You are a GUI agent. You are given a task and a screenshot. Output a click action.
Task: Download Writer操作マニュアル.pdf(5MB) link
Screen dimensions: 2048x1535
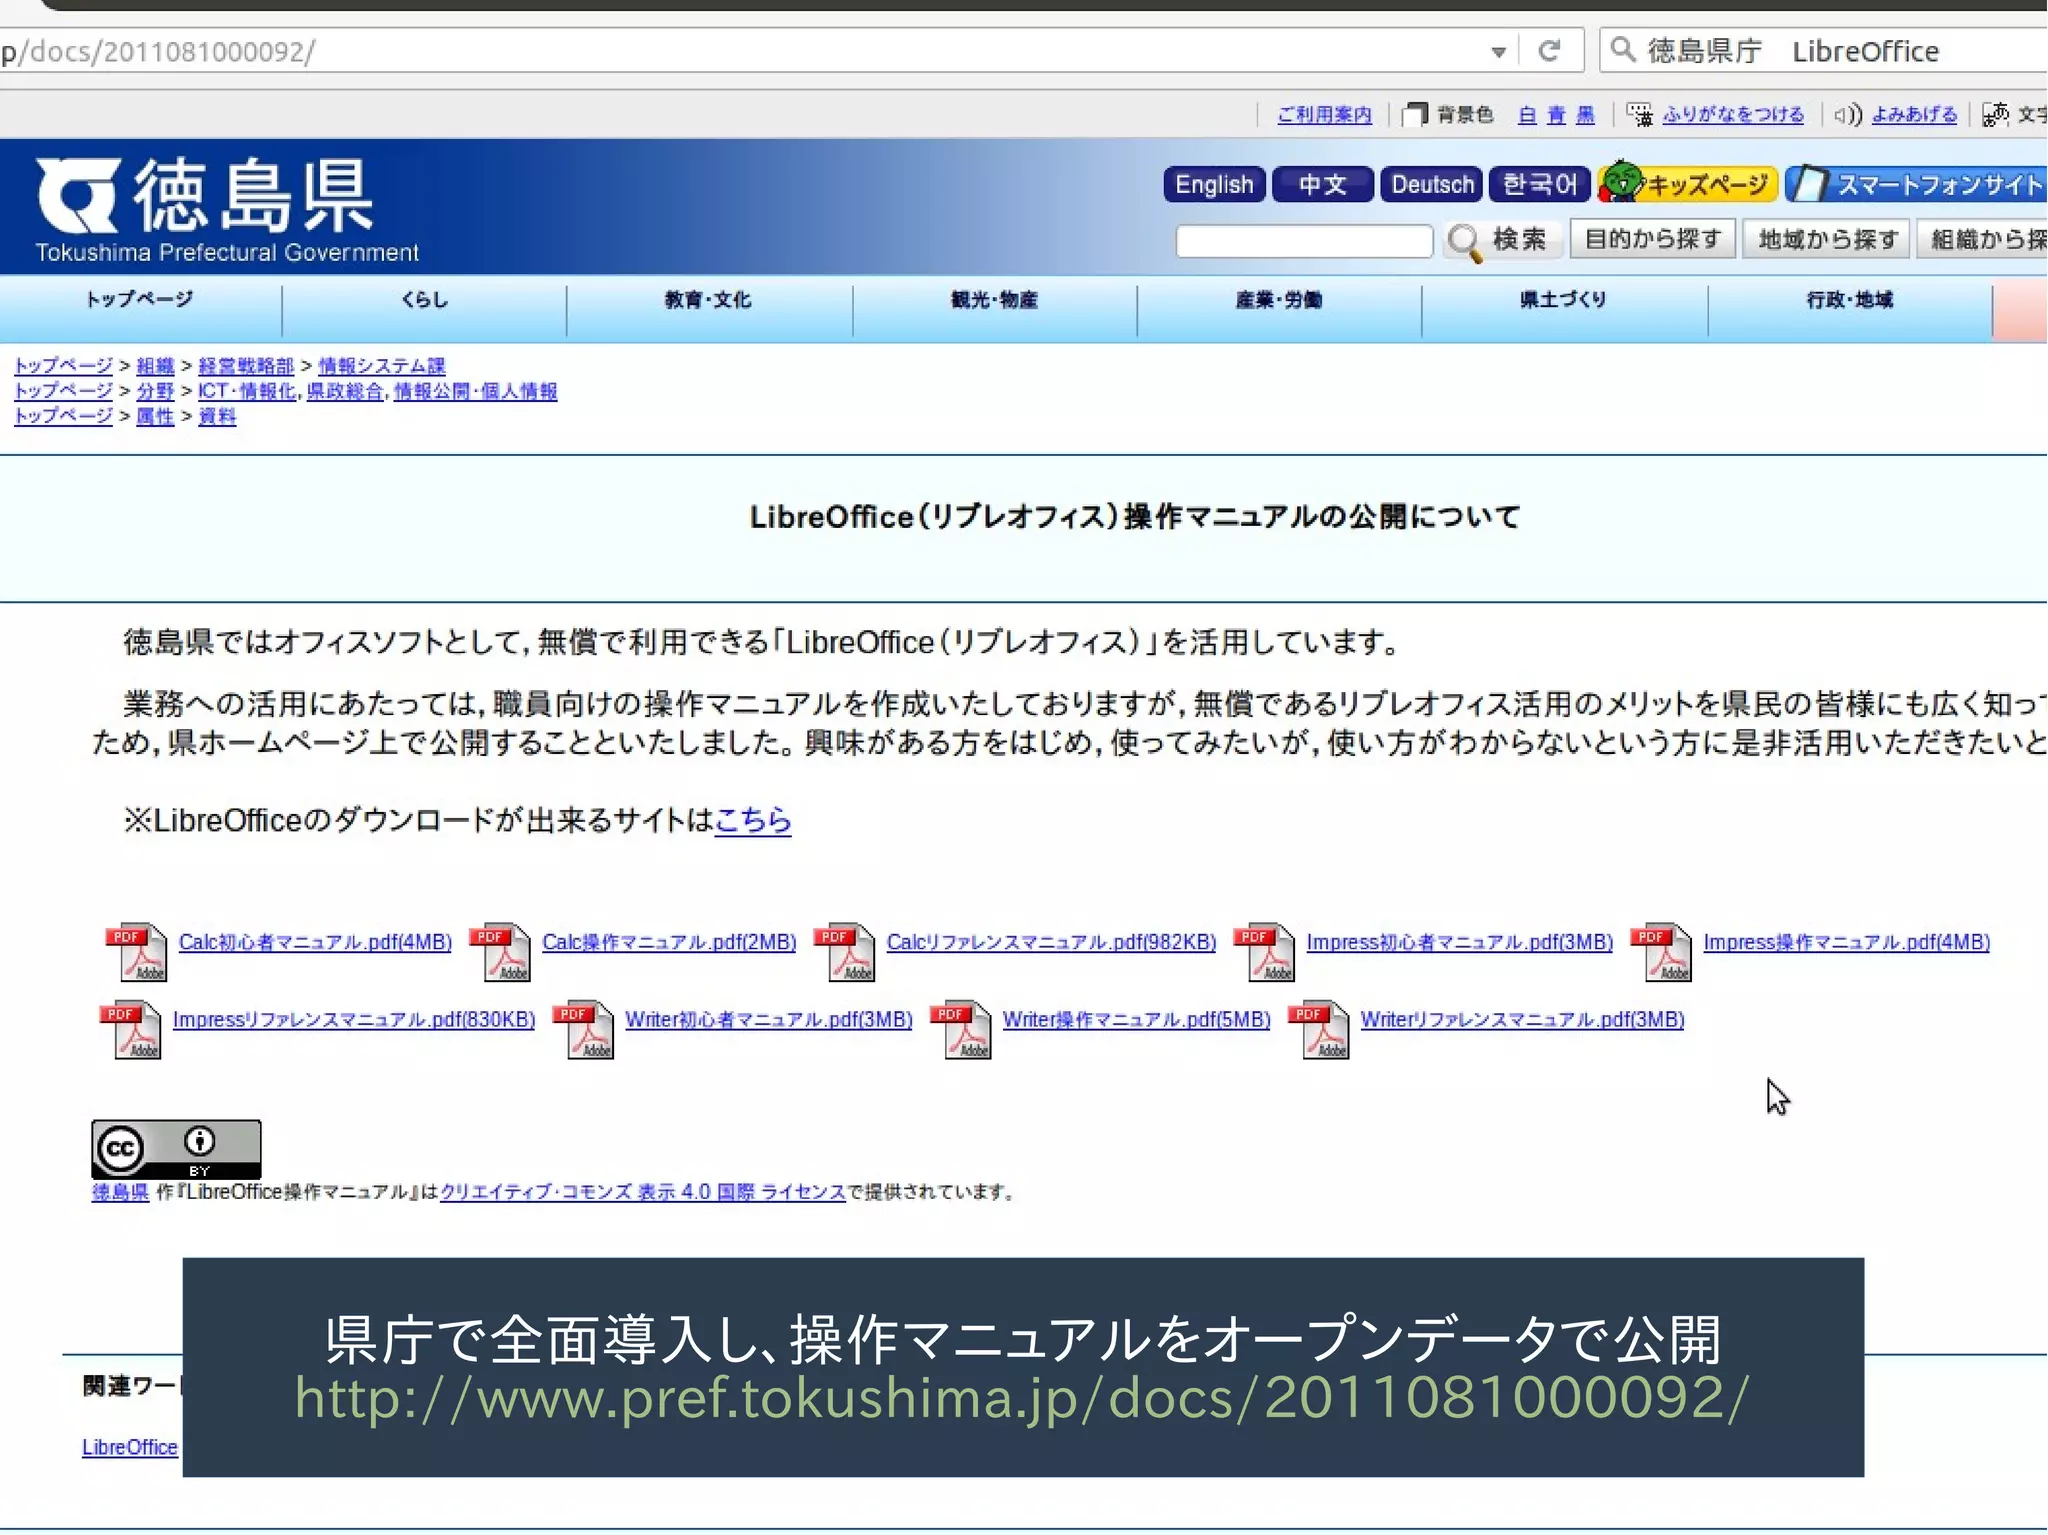[x=1136, y=1020]
